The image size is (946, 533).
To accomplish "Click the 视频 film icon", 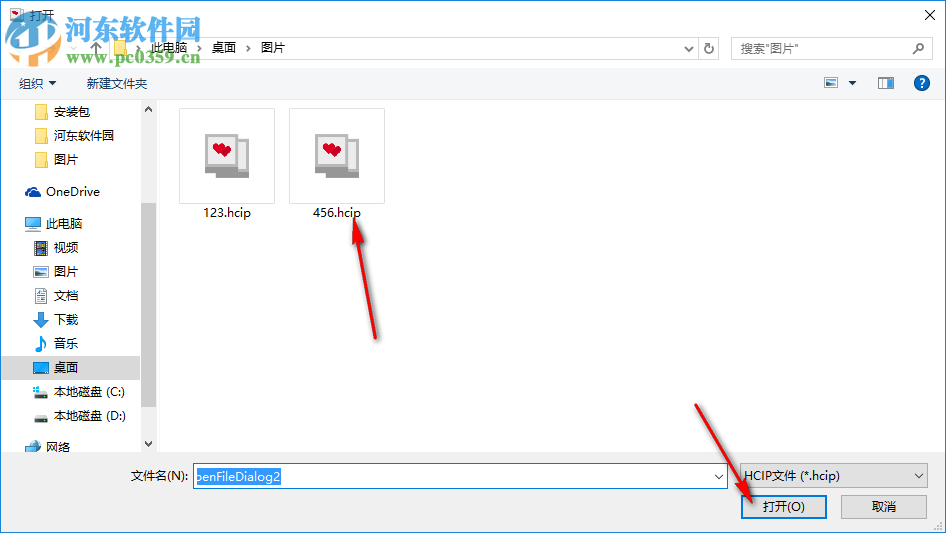I will pyautogui.click(x=40, y=247).
